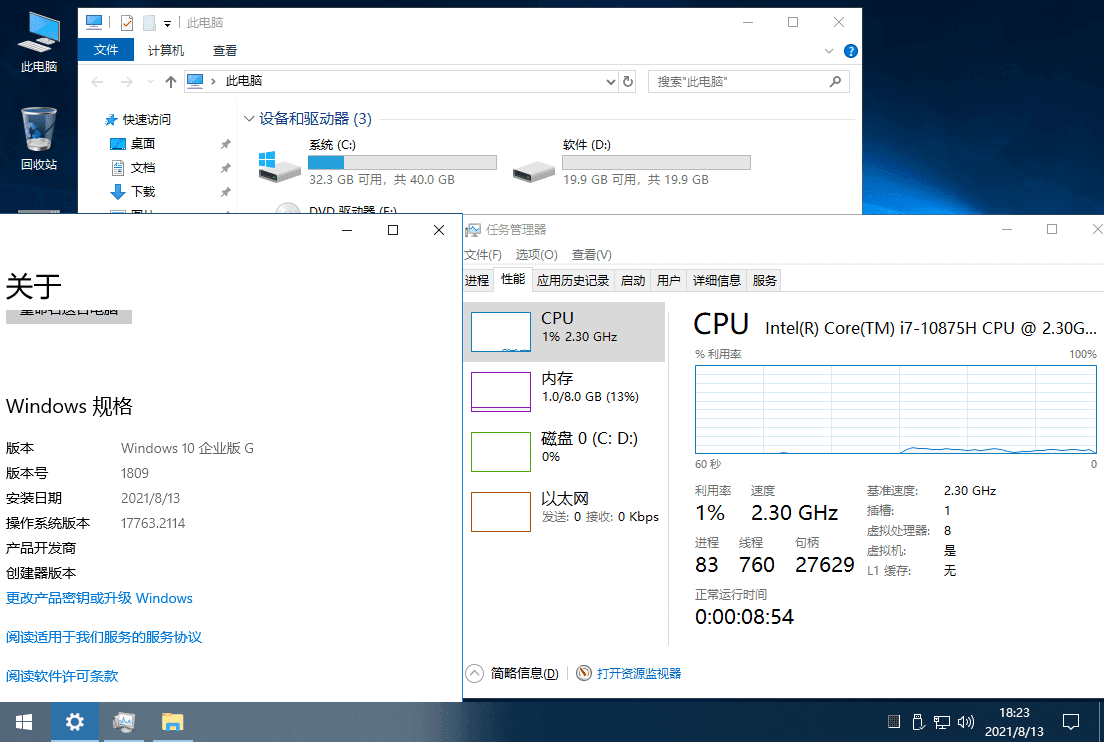Viewport: 1104px width, 742px height.
Task: Open the Start menu
Action: [23, 721]
